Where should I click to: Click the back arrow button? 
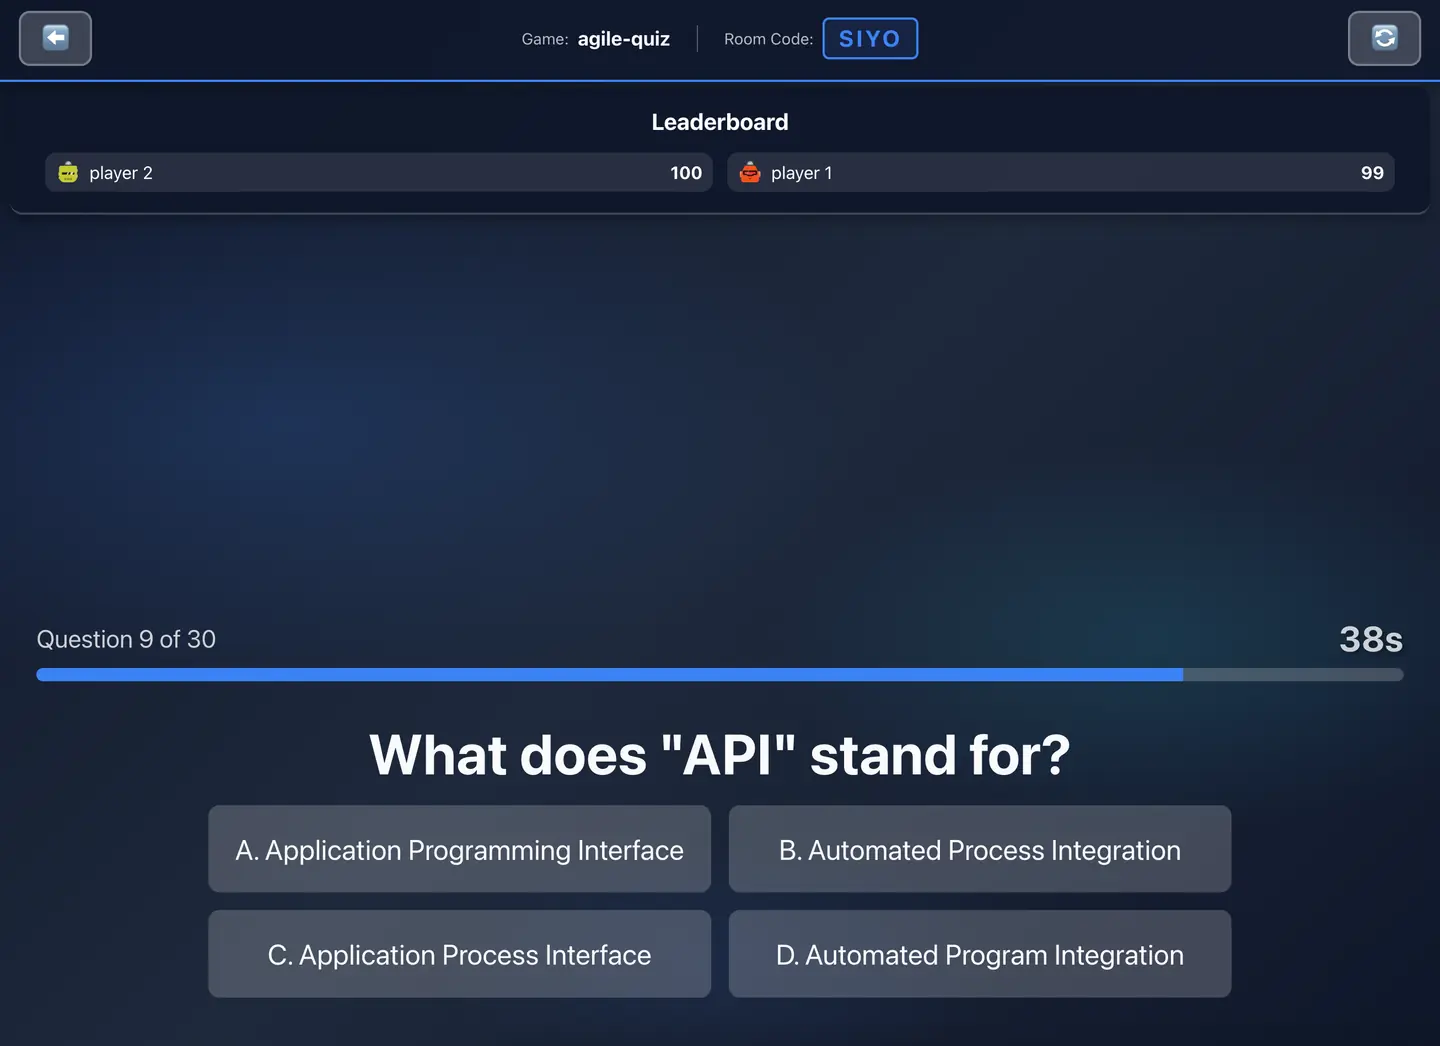tap(55, 38)
